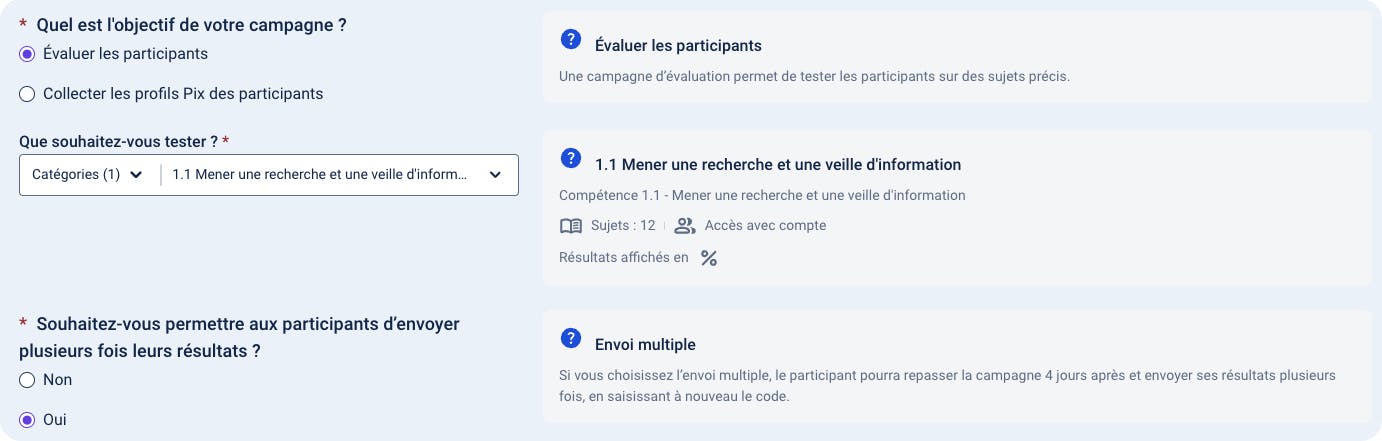Click the Compétence 1.1 description text
The image size is (1382, 441).
[x=762, y=196]
